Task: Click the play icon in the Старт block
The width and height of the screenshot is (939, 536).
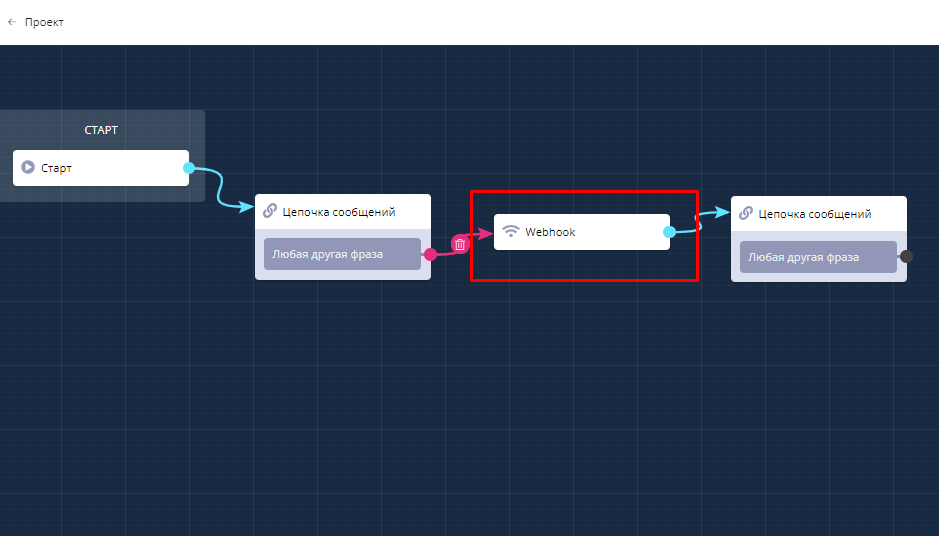Action: point(28,167)
